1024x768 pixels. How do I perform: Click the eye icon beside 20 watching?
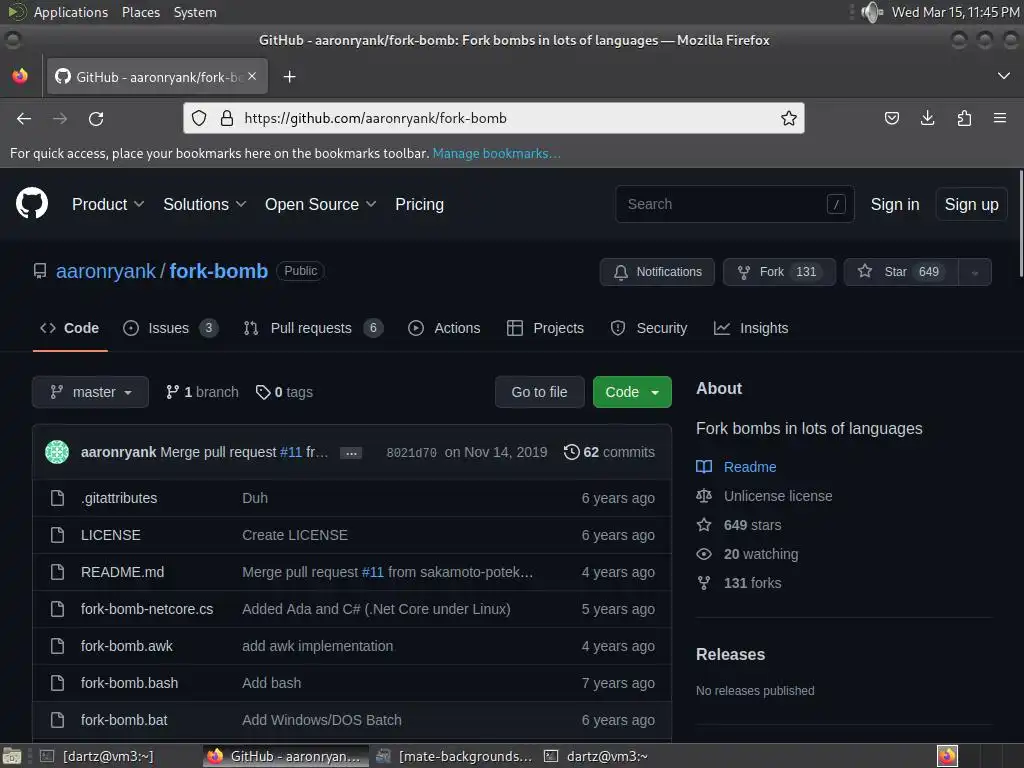pyautogui.click(x=704, y=554)
